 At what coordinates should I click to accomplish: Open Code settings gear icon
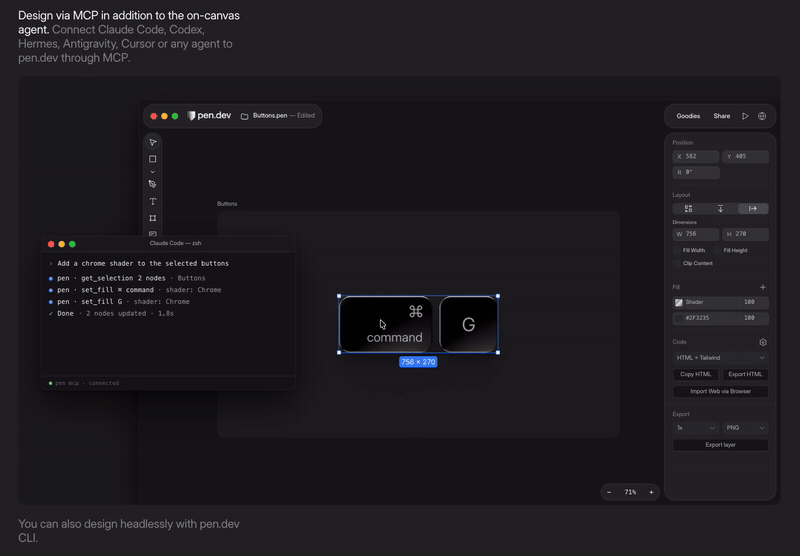pos(763,342)
